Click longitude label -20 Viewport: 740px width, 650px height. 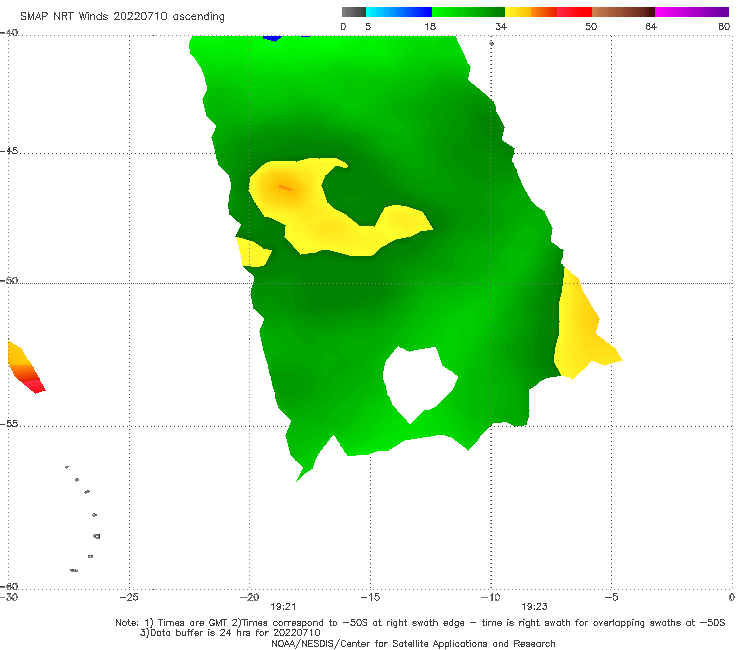[x=249, y=597]
